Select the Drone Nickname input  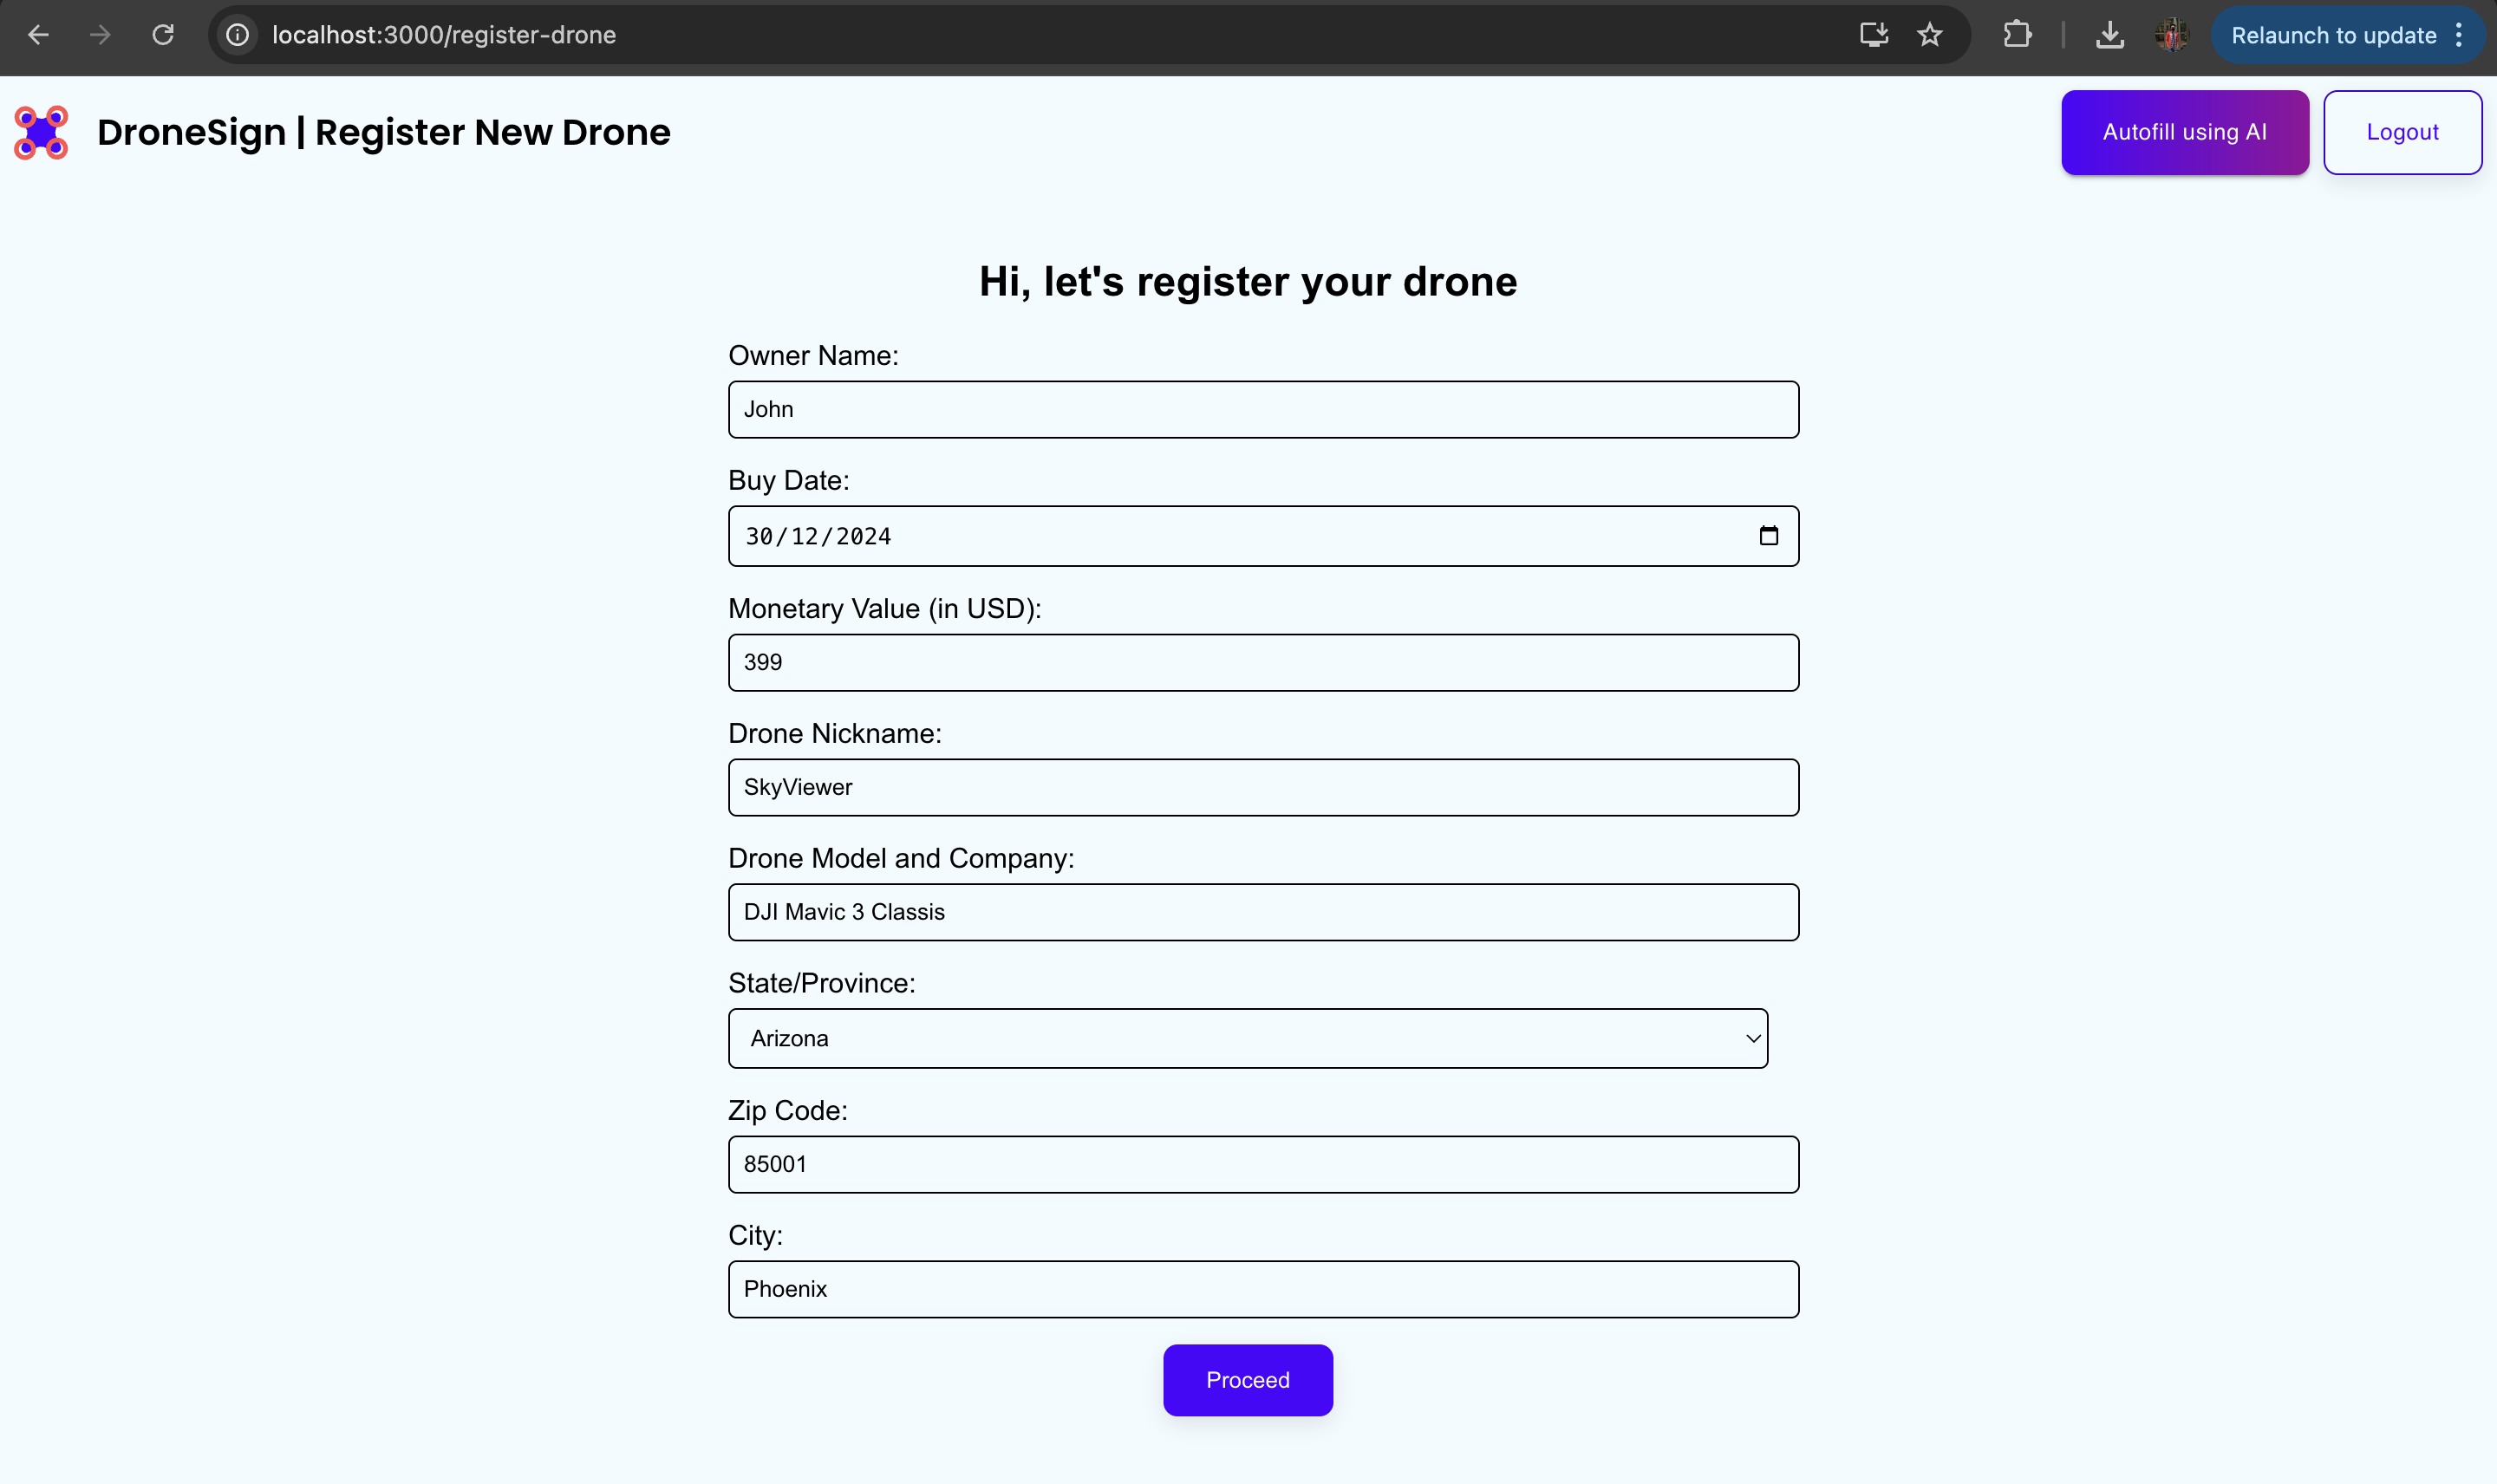click(x=1262, y=787)
